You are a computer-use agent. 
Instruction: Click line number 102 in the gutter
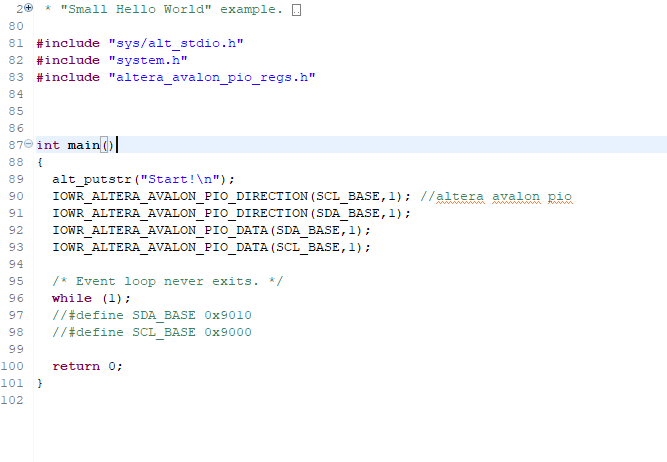coord(12,401)
